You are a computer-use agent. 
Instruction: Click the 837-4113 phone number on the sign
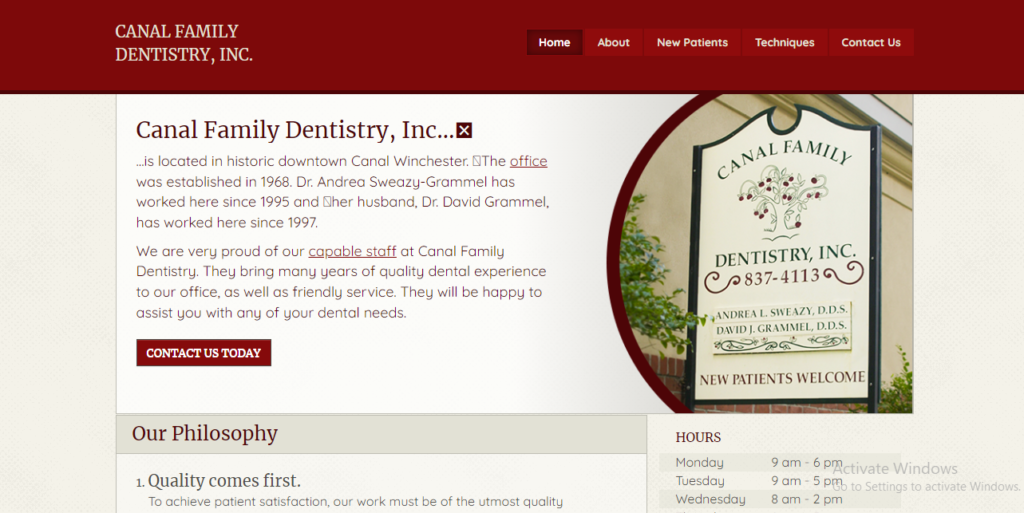point(781,277)
